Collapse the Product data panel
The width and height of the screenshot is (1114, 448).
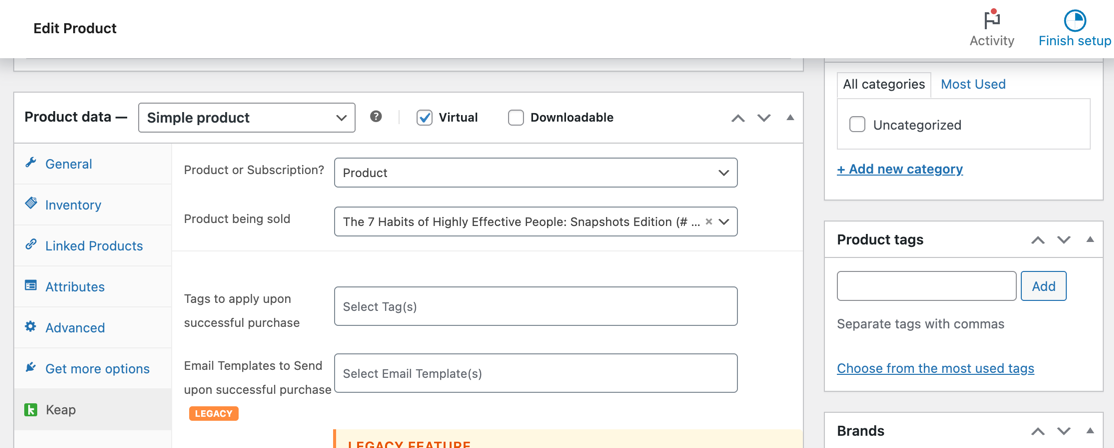coord(790,118)
